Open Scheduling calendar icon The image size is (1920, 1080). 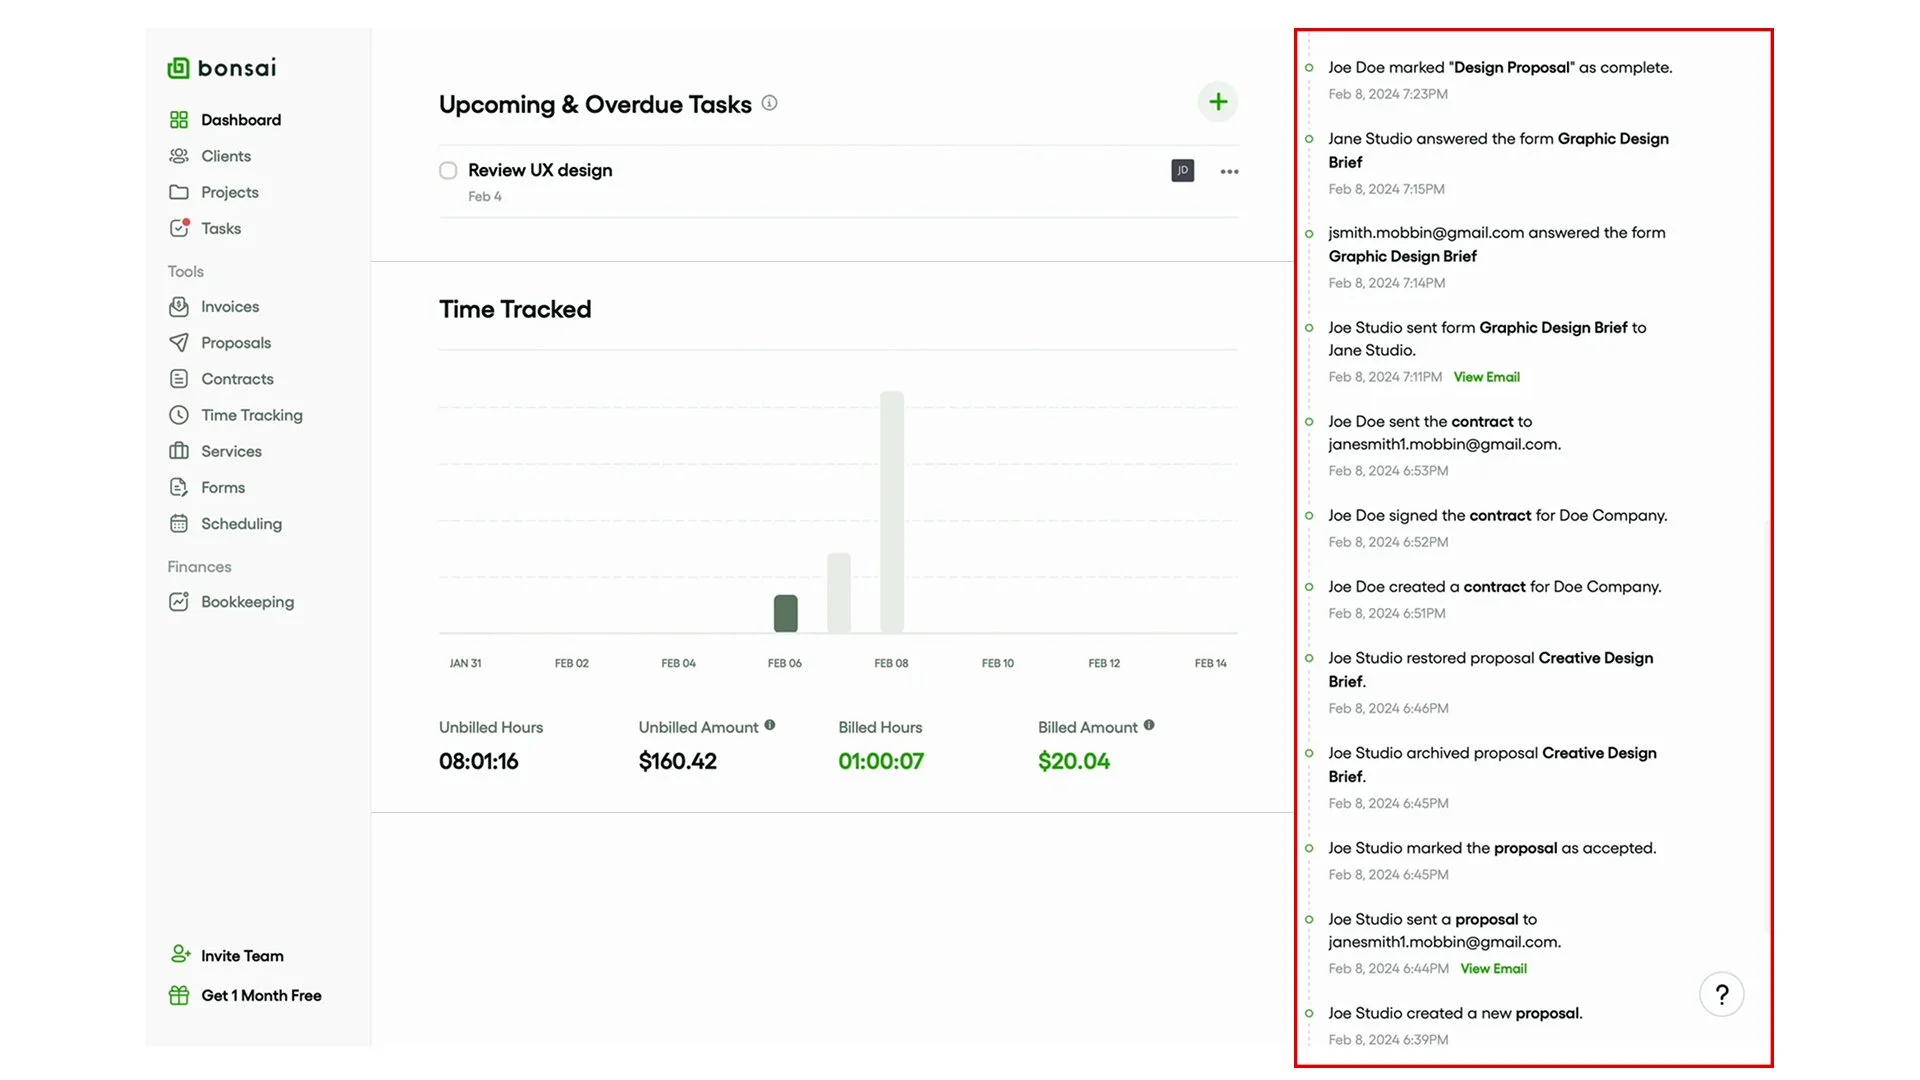tap(179, 524)
